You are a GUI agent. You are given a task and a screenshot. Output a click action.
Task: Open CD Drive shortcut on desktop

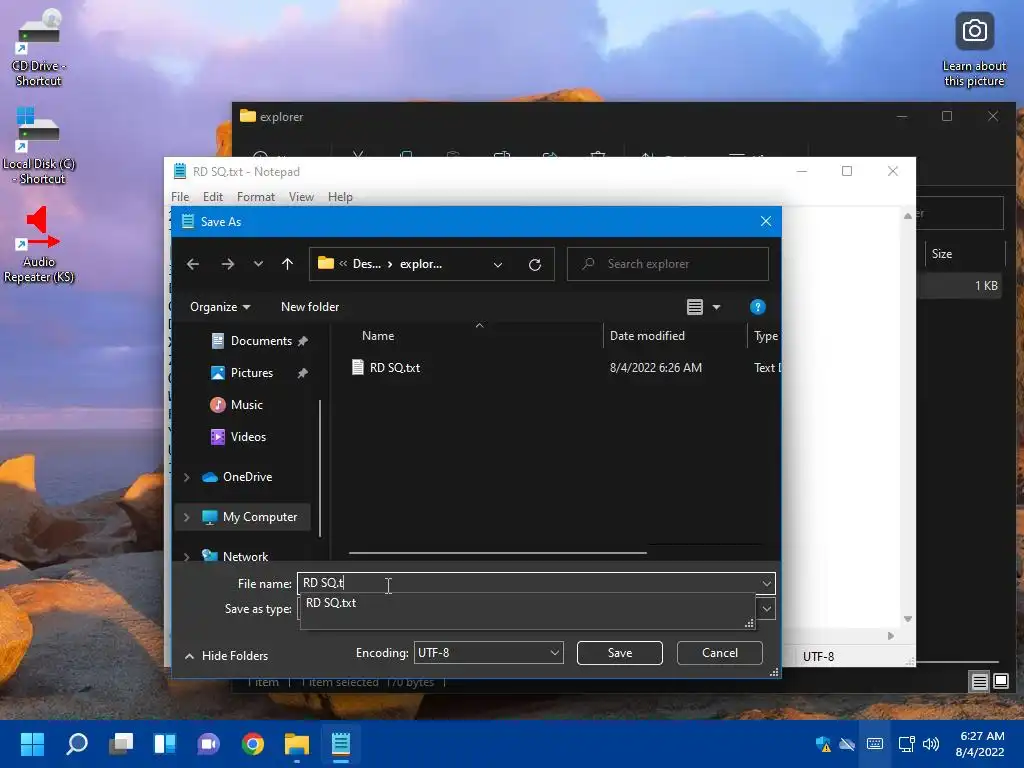click(39, 47)
